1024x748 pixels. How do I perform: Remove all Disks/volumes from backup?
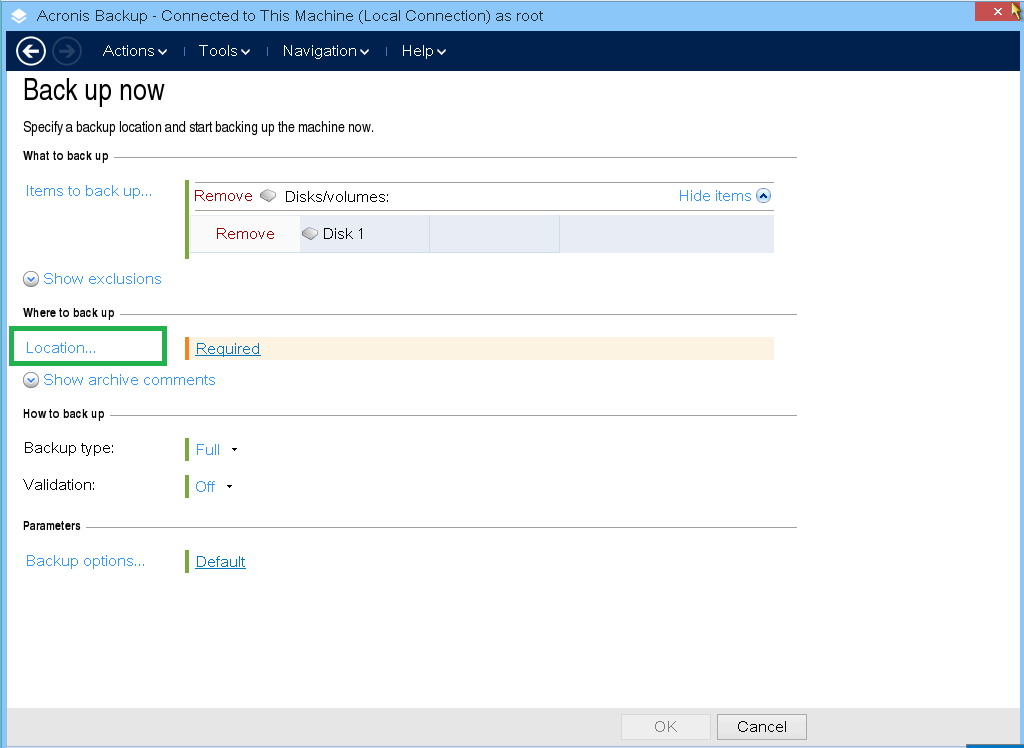tap(223, 196)
